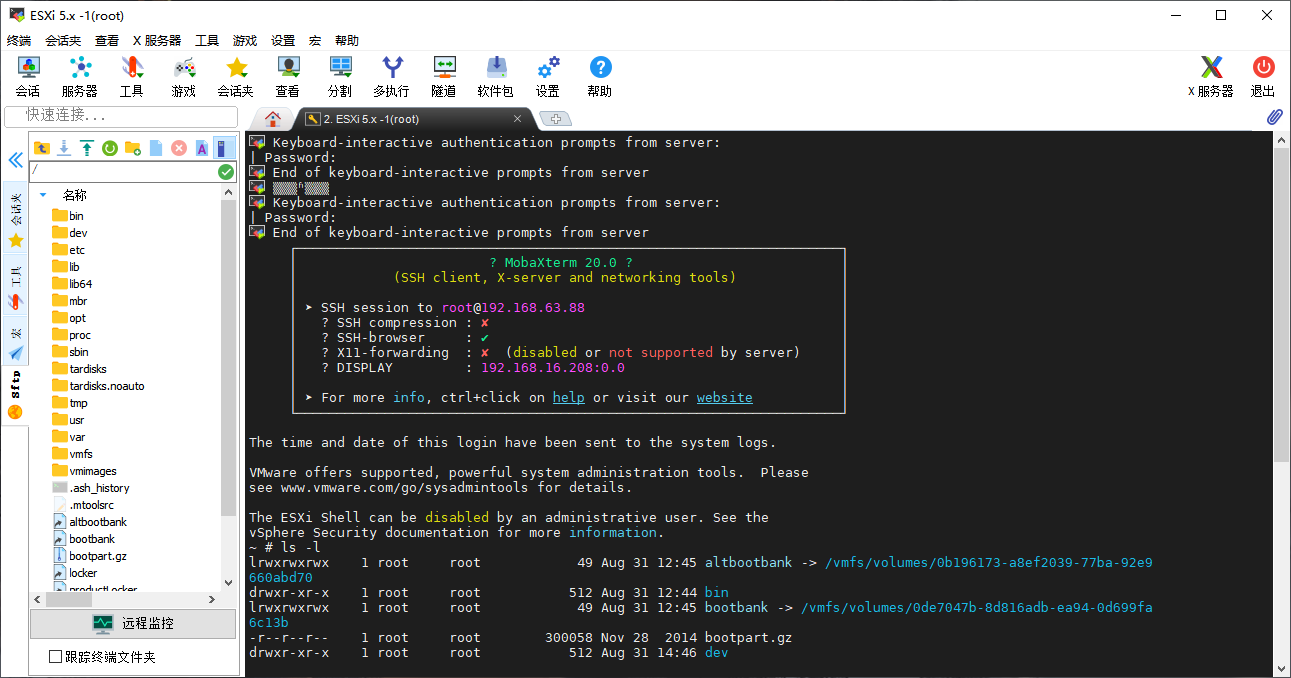Click the upload to current folder SFTP icon
Screen dimensions: 1291x678
click(87, 148)
